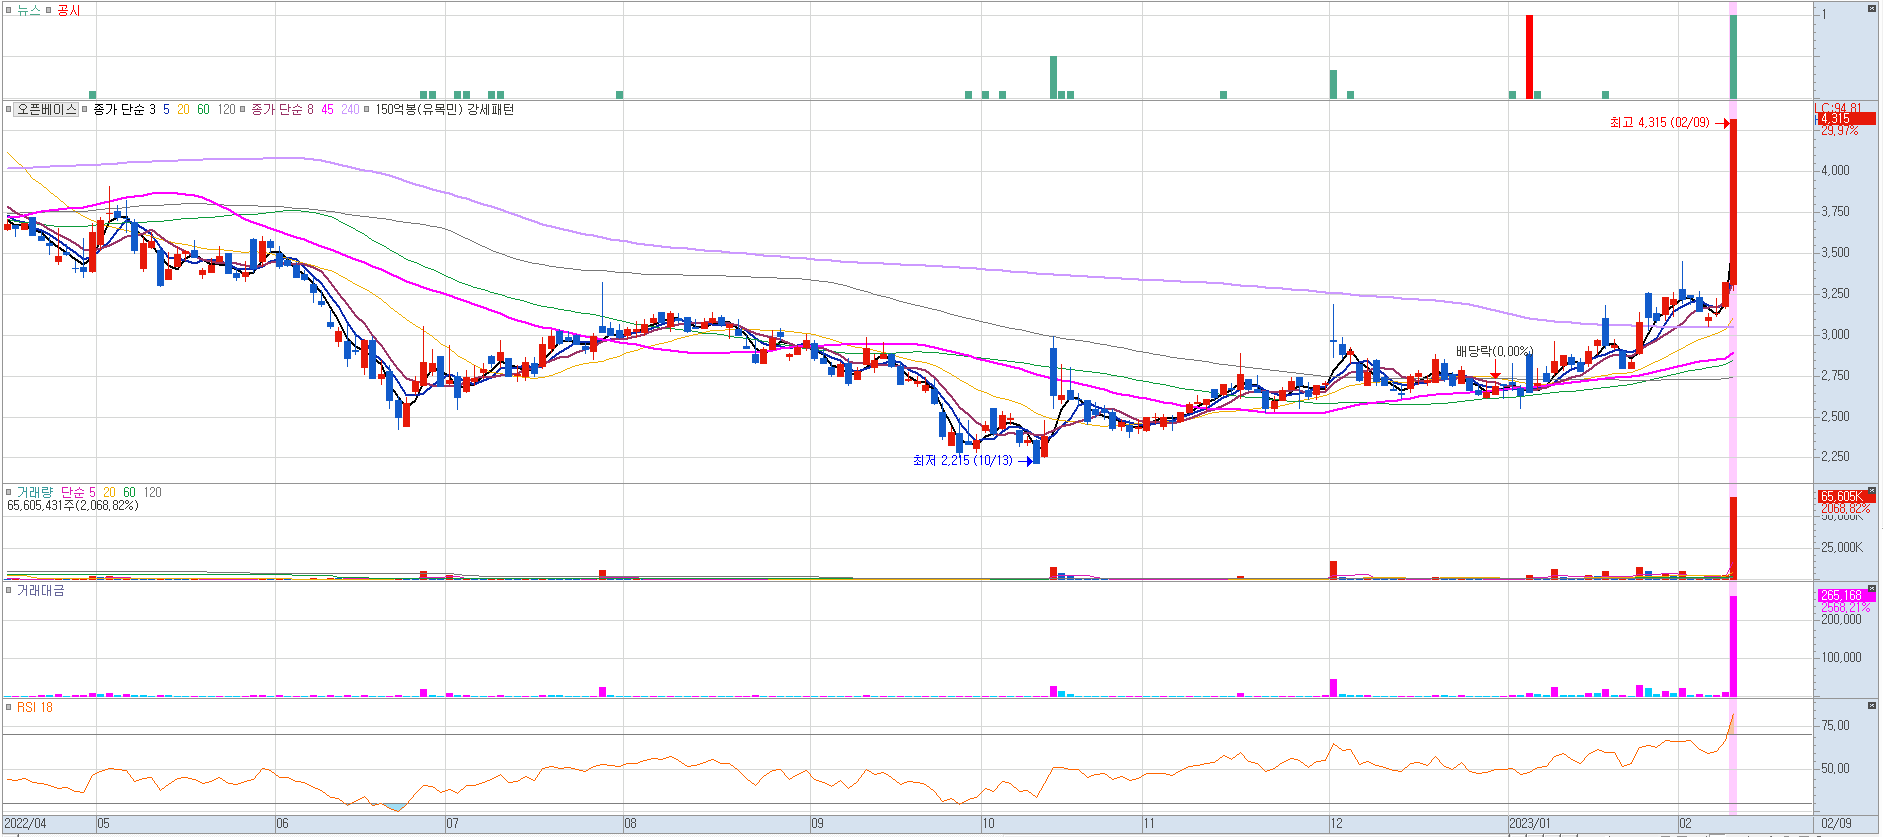This screenshot has width=1883, height=837.
Task: Click the 12 month label on date axis
Action: 1336,824
